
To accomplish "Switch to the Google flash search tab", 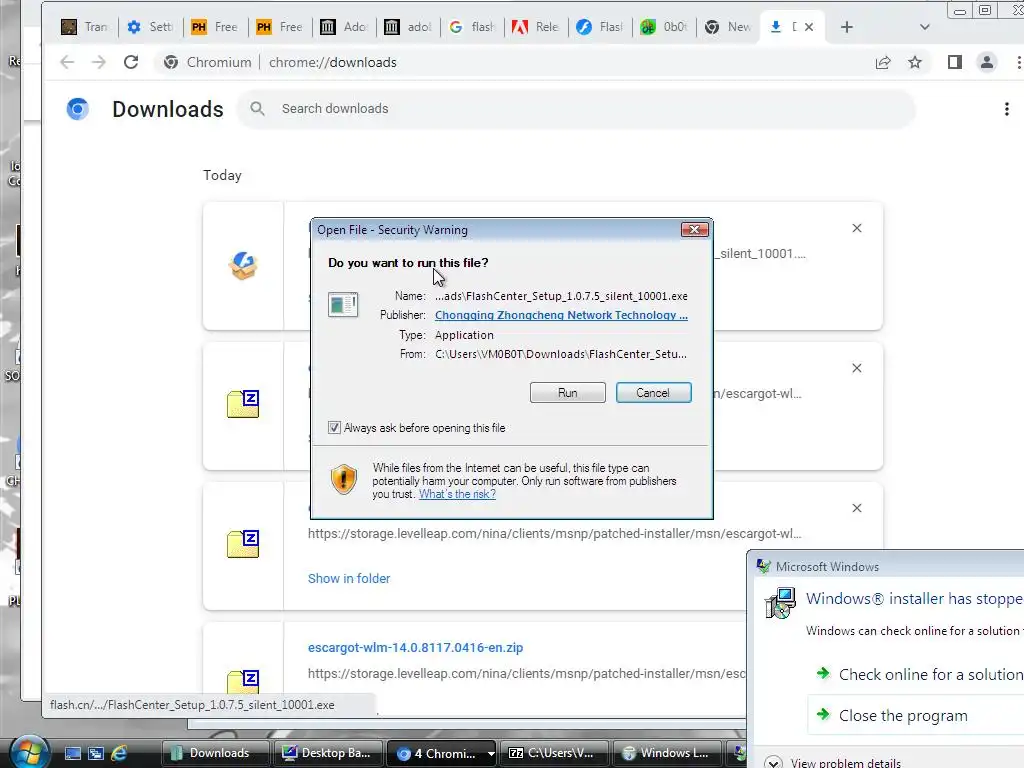I will (x=472, y=27).
